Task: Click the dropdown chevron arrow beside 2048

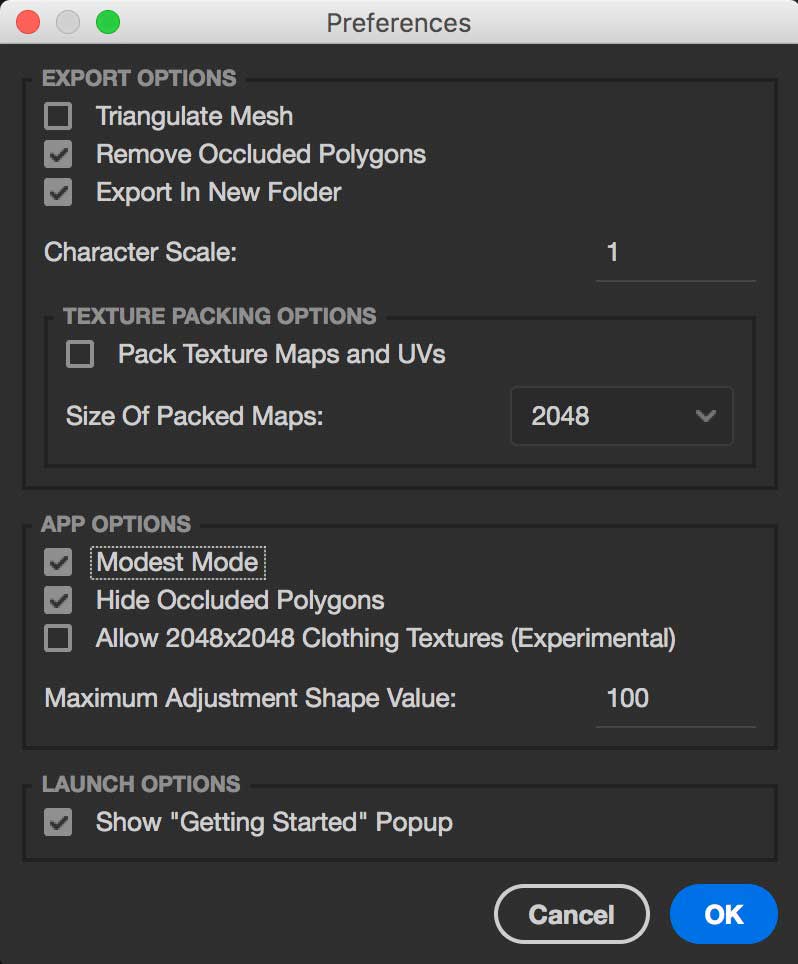Action: point(706,416)
